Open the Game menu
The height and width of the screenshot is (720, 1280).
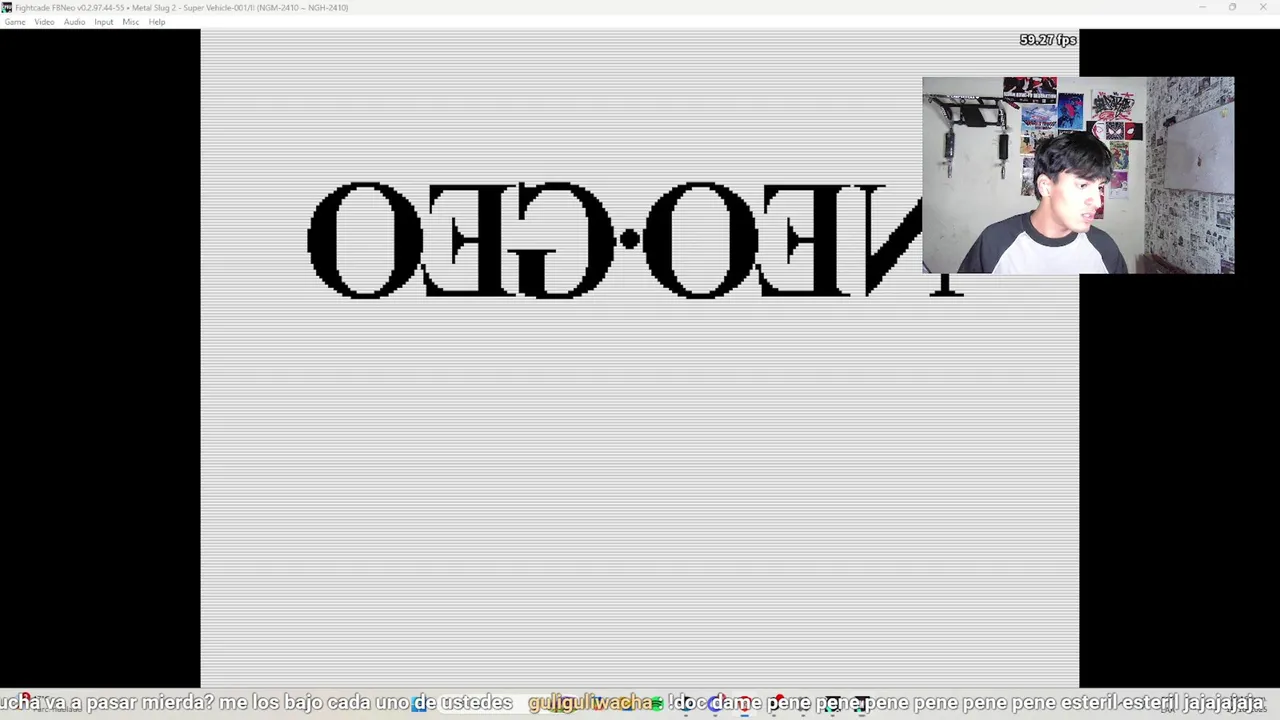[x=15, y=22]
